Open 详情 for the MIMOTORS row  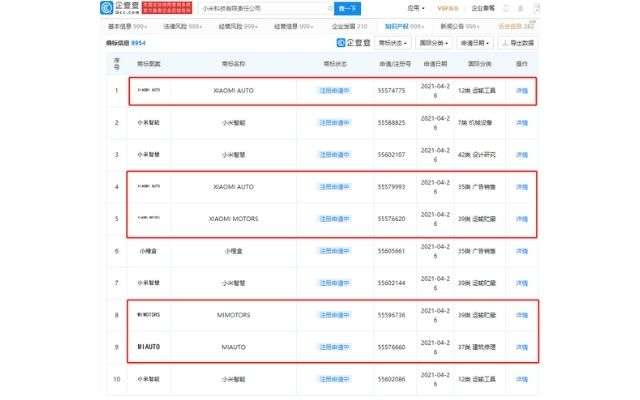coord(522,315)
